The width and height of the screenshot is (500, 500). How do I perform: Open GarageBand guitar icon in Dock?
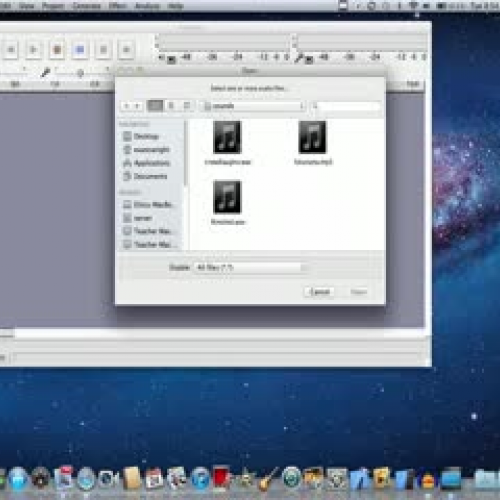point(268,479)
